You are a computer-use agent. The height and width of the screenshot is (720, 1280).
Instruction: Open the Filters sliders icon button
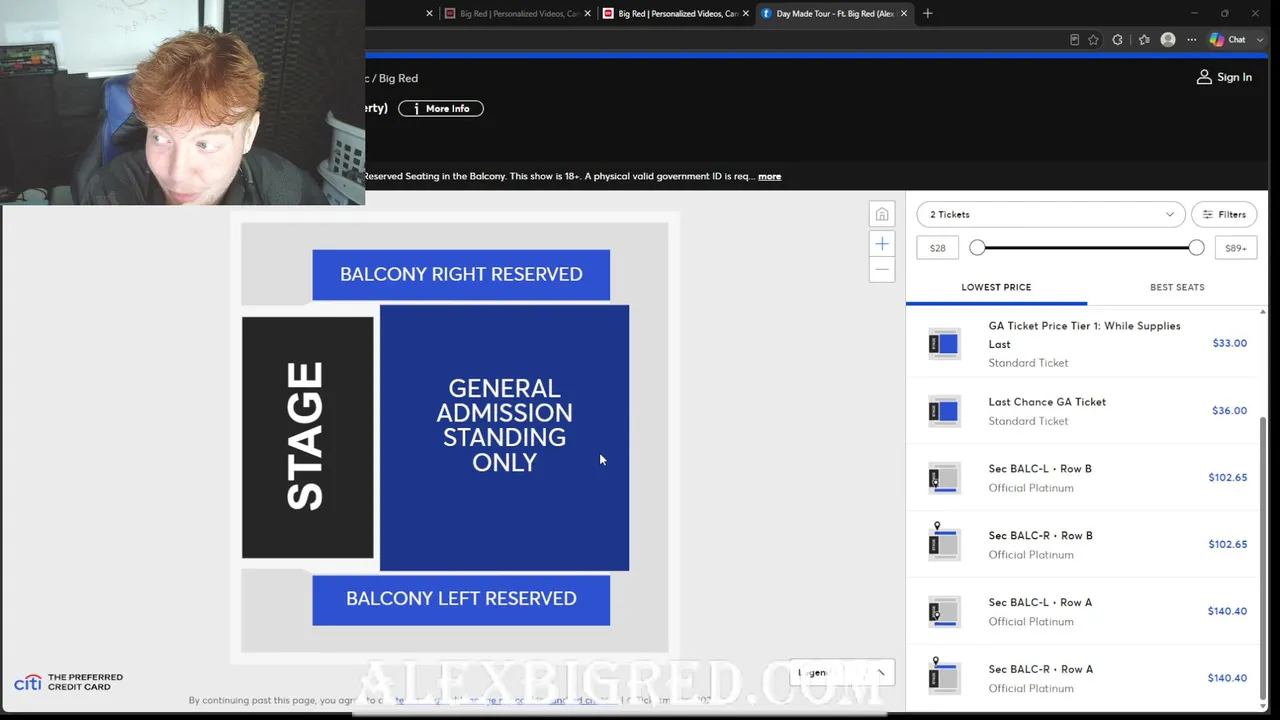coord(1224,214)
